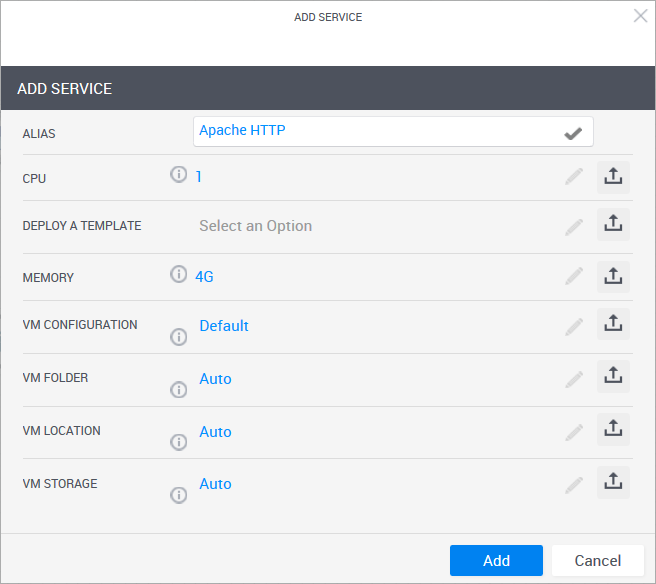Open the VM Configuration Default value
This screenshot has height=584, width=656.
pyautogui.click(x=224, y=326)
